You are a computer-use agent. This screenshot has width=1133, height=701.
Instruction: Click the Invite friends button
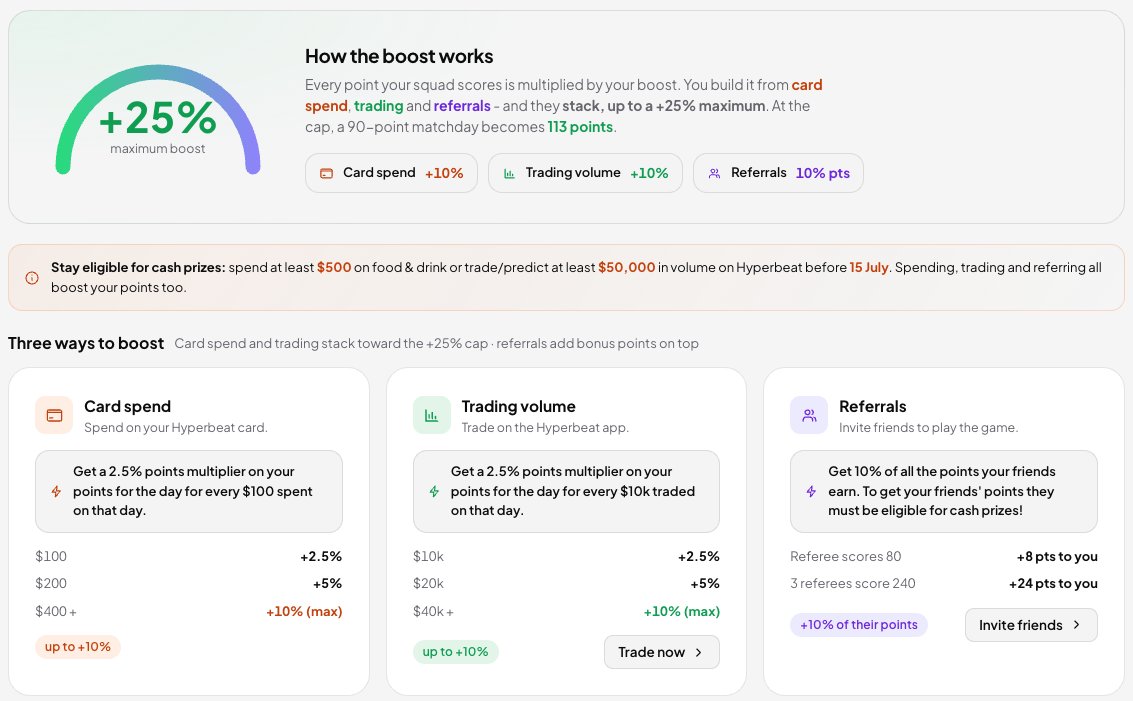point(1031,625)
